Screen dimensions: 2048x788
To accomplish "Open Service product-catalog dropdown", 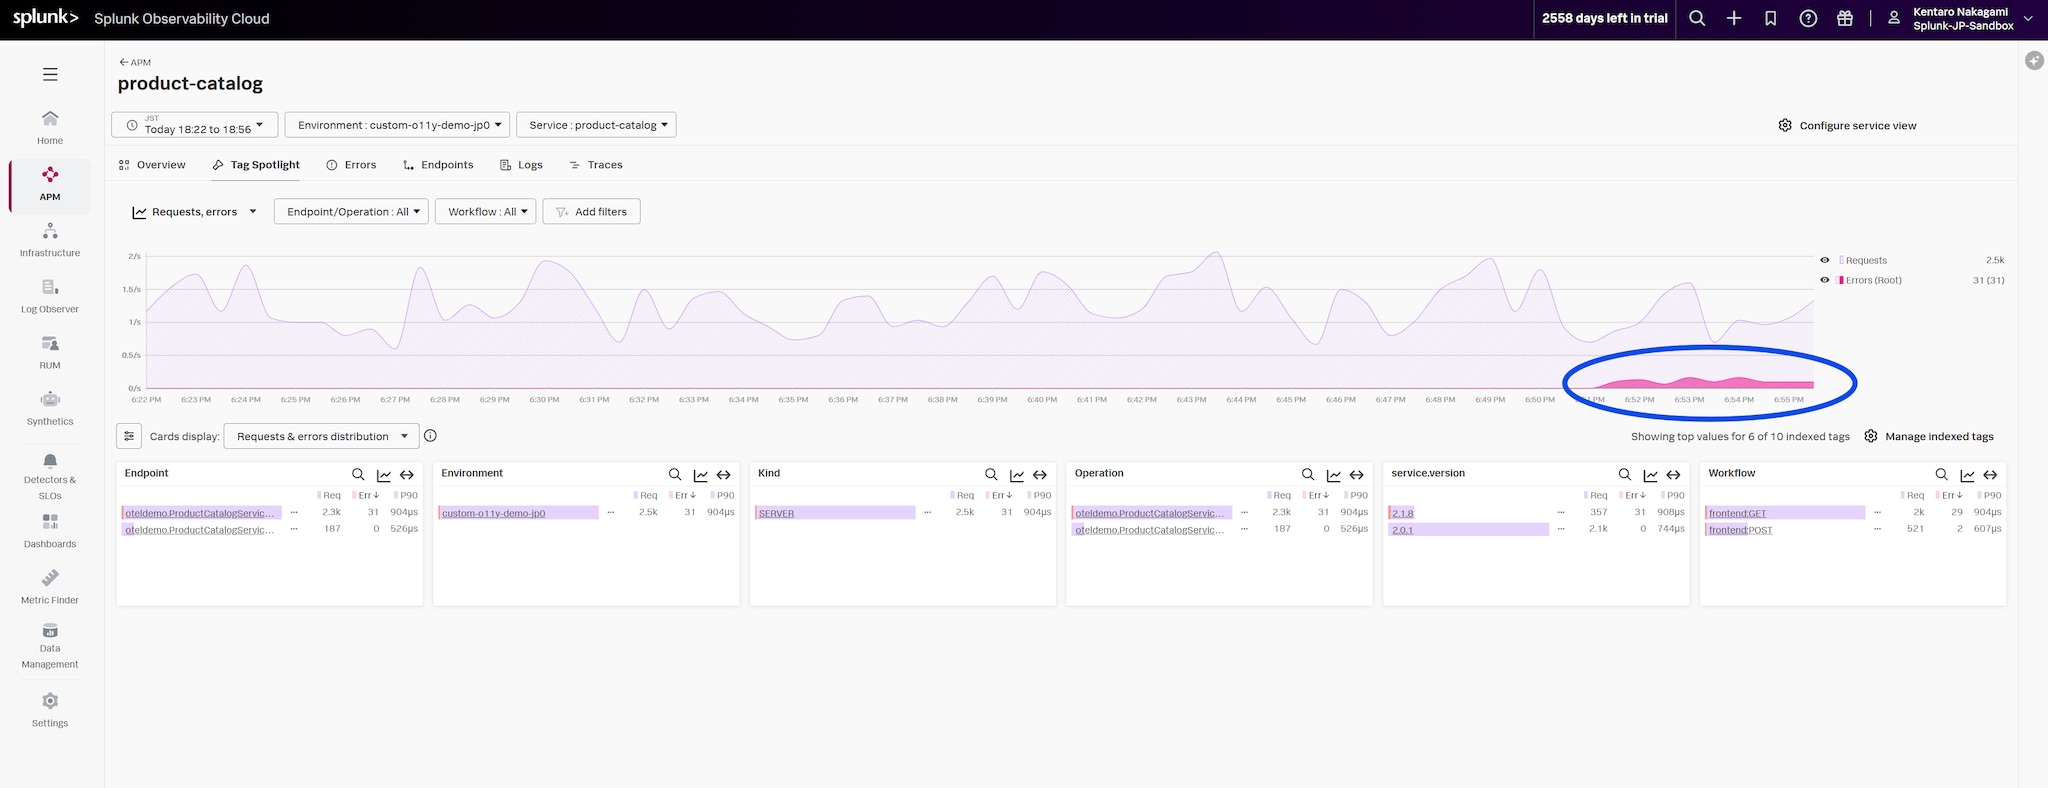I will [x=597, y=125].
